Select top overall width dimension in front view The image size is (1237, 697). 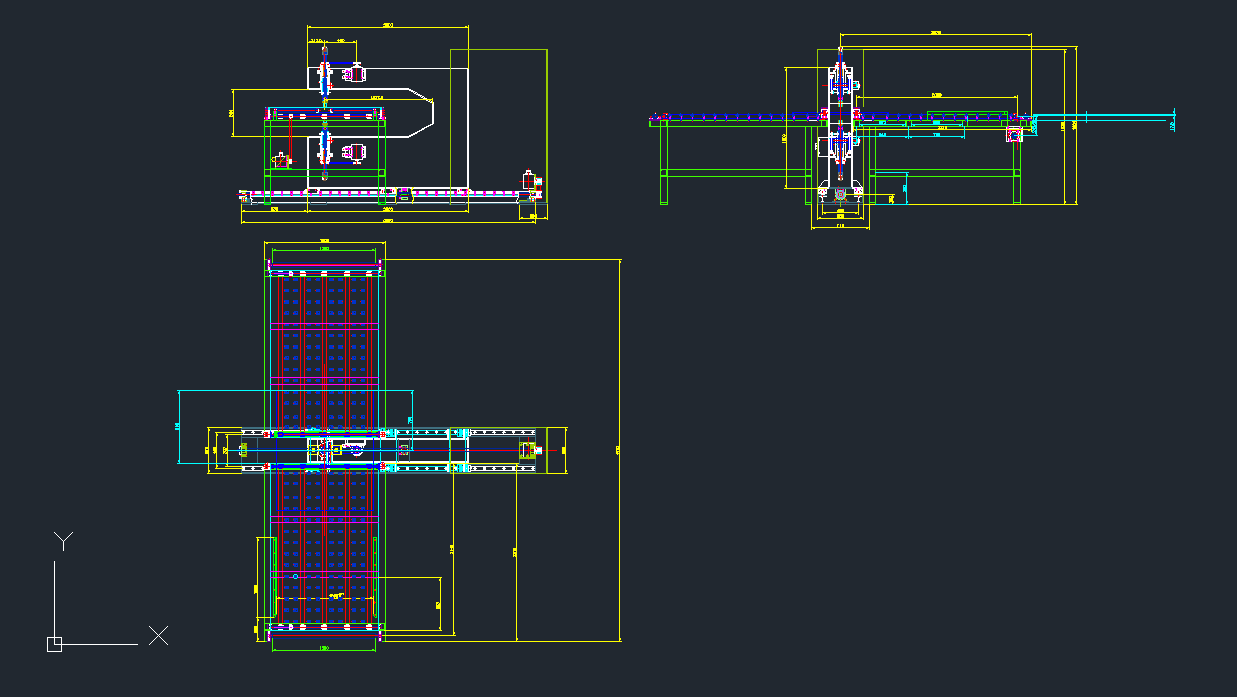coord(388,28)
